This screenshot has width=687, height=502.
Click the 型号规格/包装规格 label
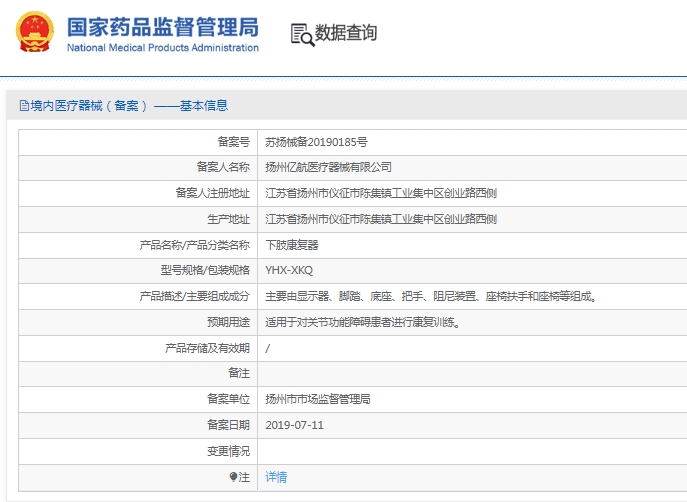205,270
